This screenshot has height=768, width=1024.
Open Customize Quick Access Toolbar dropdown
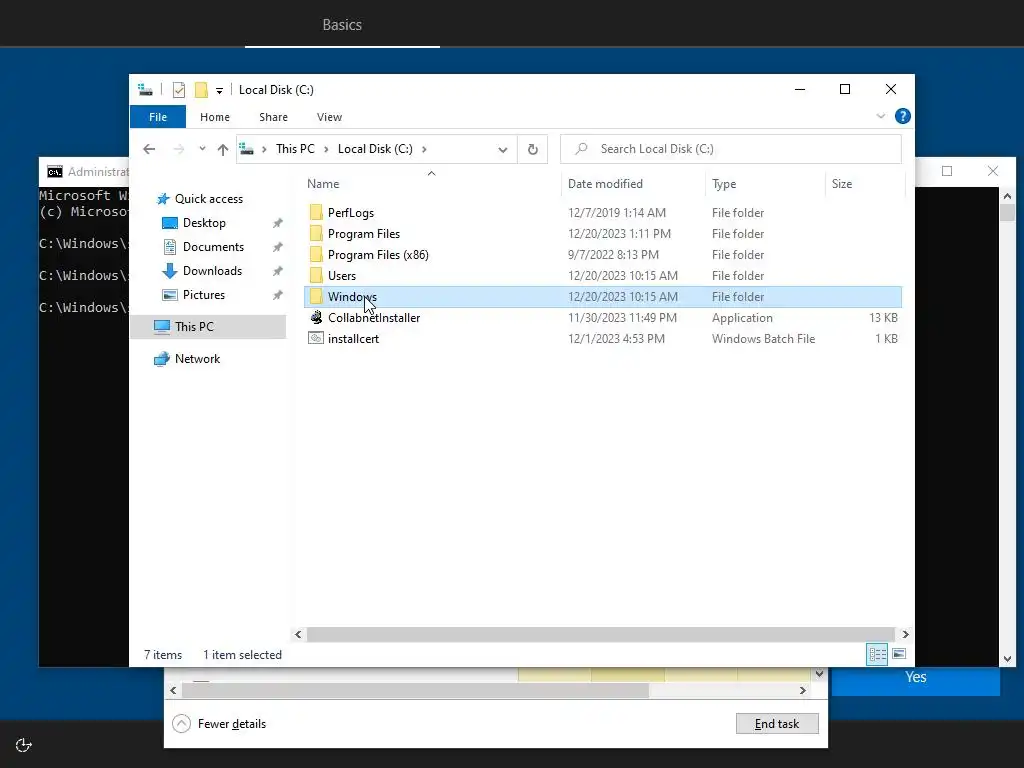coord(219,91)
